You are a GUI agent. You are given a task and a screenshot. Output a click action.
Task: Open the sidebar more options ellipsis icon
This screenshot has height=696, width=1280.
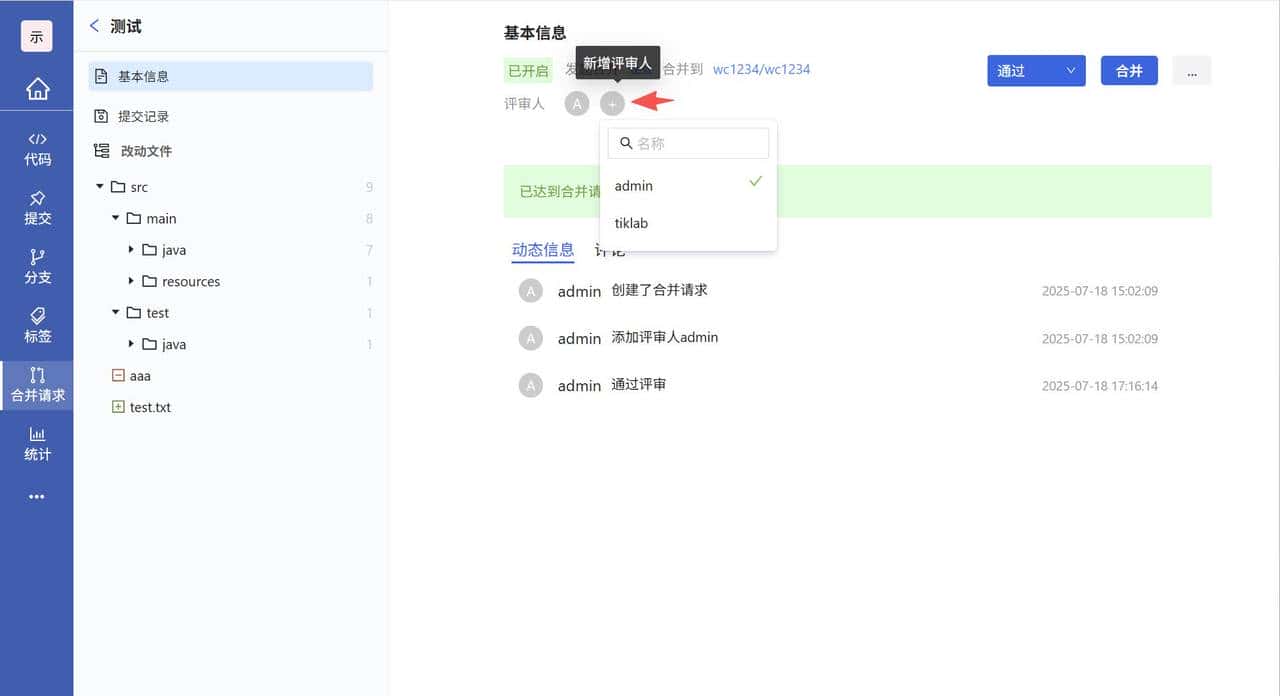37,496
